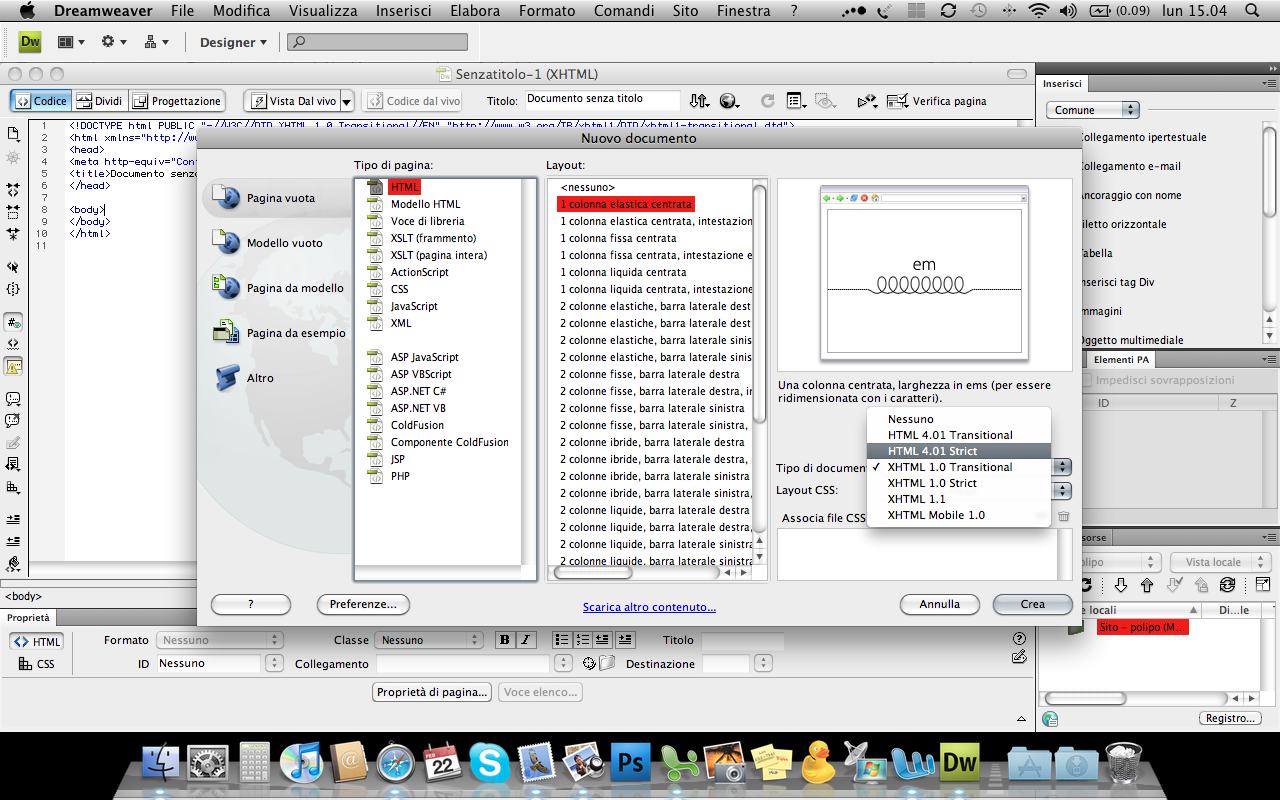Switch to Progettazione design view
Screen dimensions: 1280x800
pyautogui.click(x=176, y=101)
